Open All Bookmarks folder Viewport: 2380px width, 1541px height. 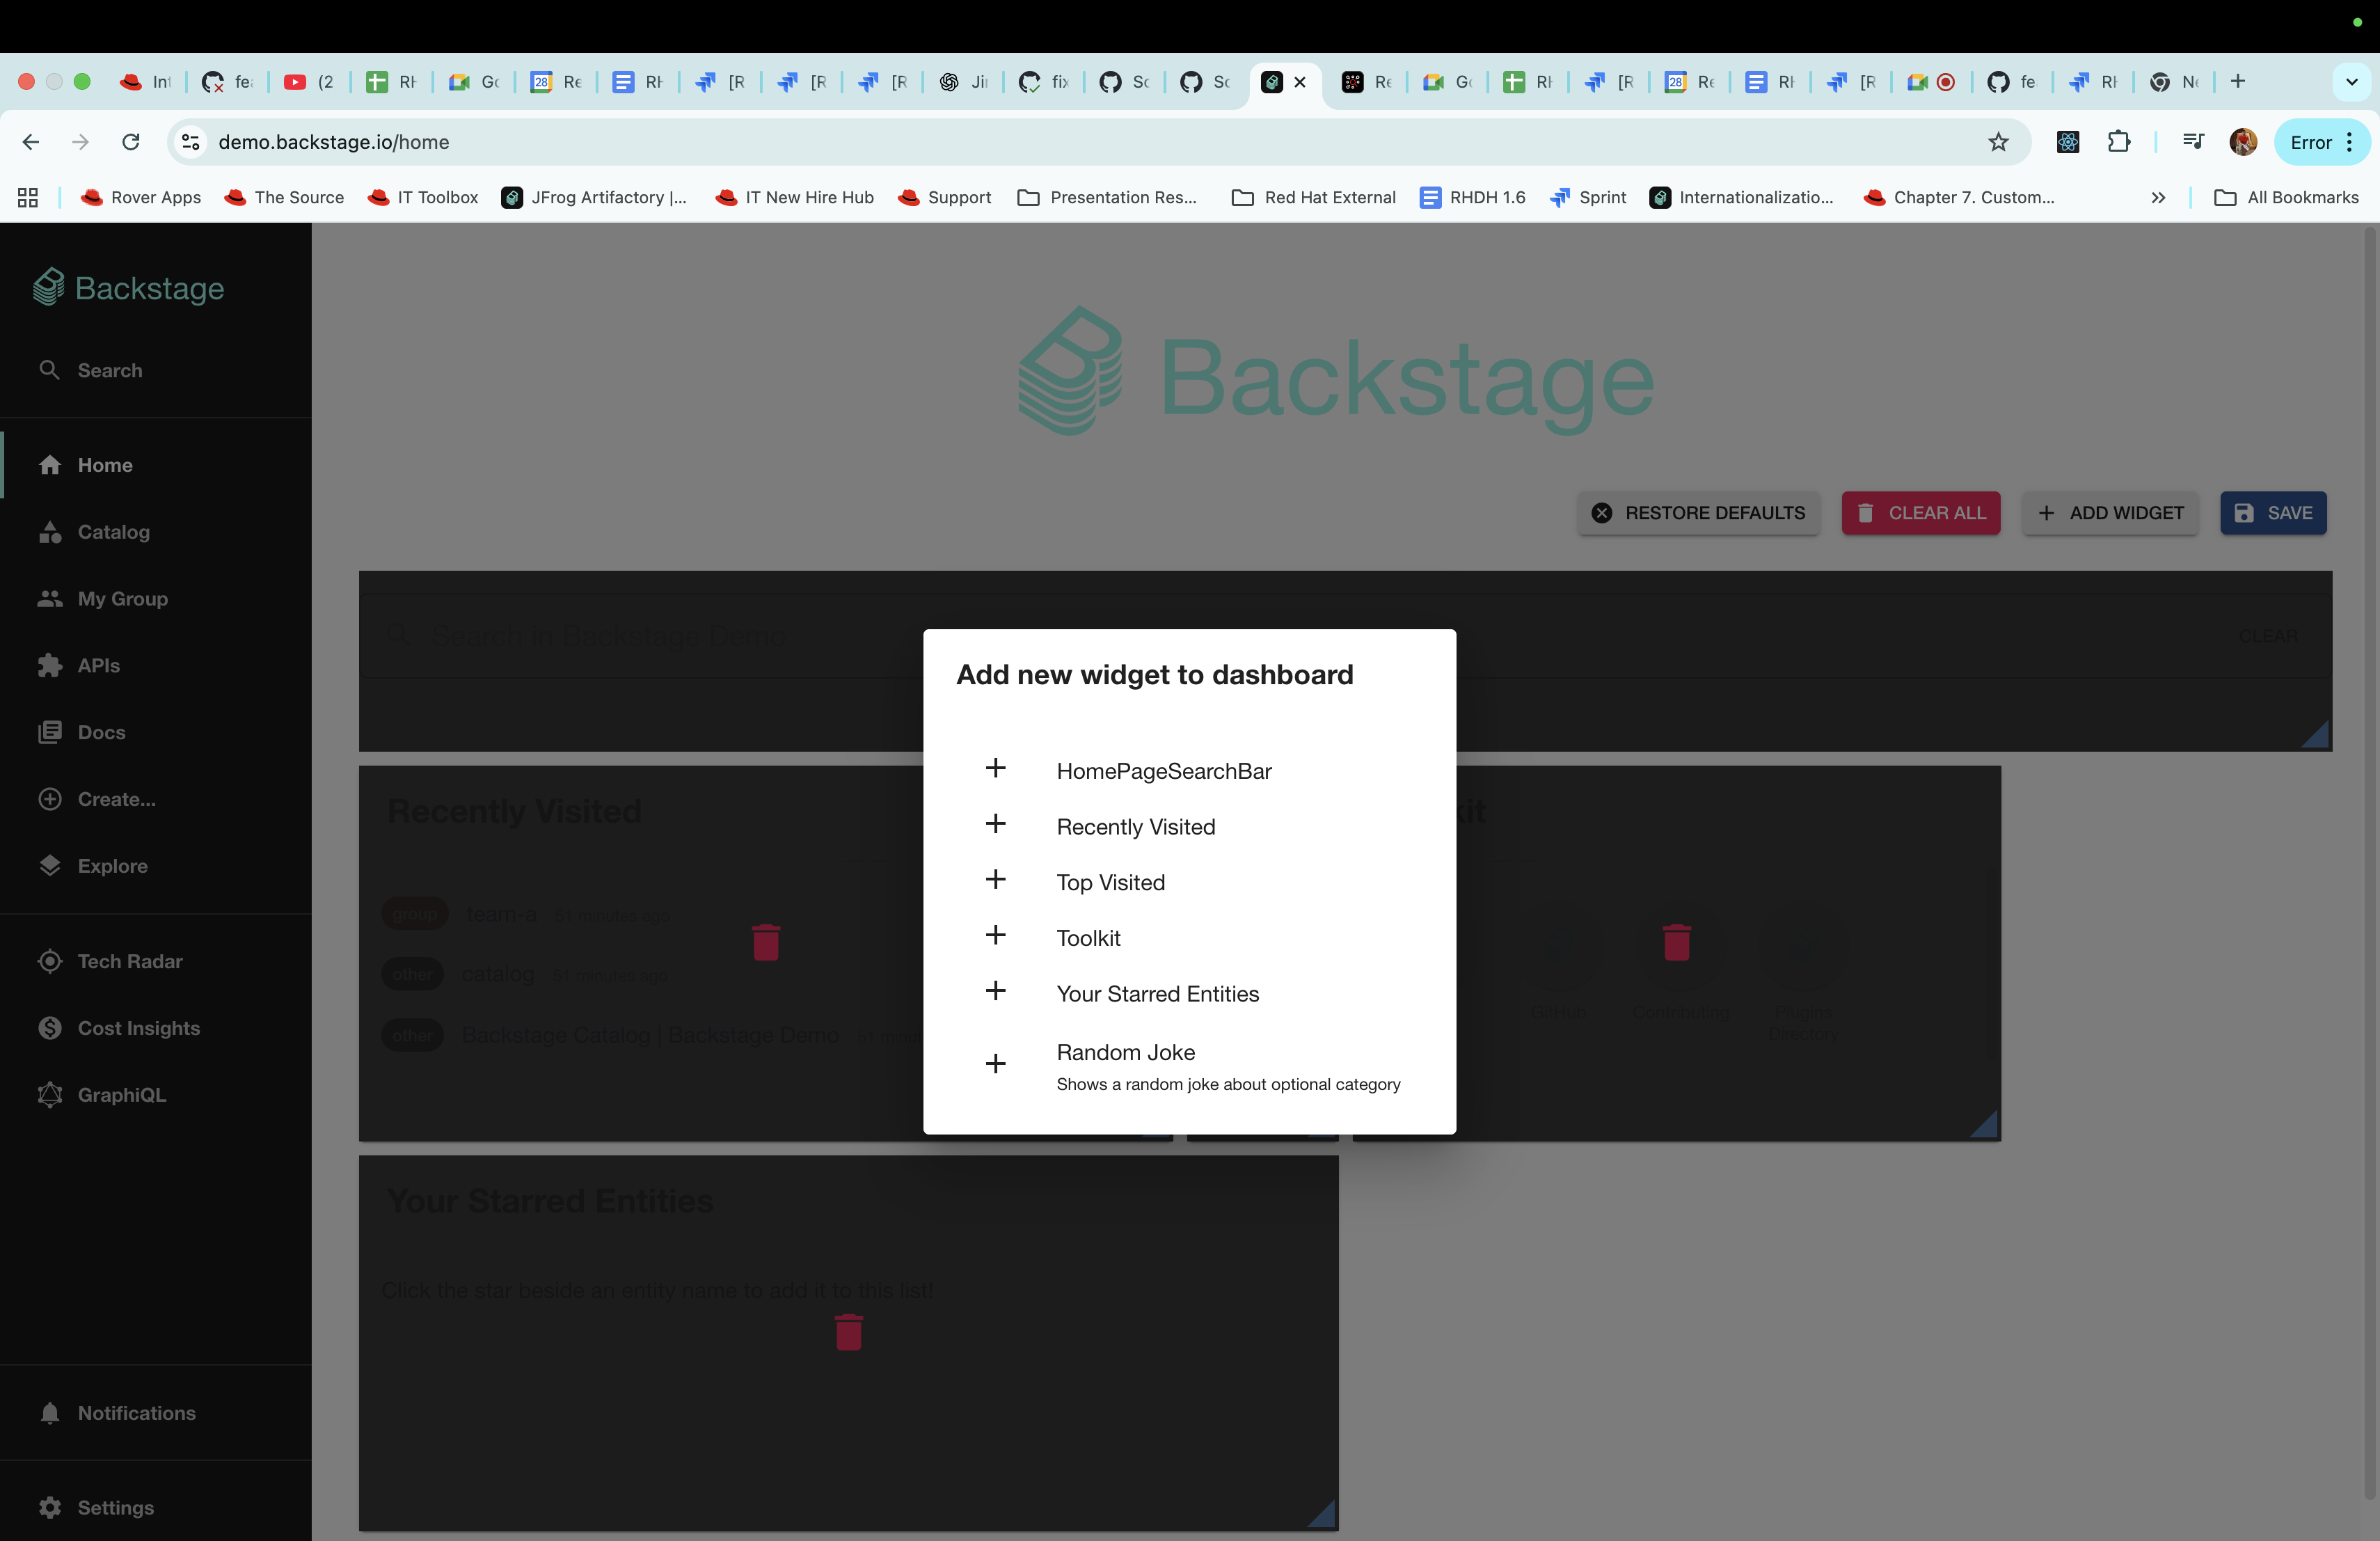tap(2287, 198)
